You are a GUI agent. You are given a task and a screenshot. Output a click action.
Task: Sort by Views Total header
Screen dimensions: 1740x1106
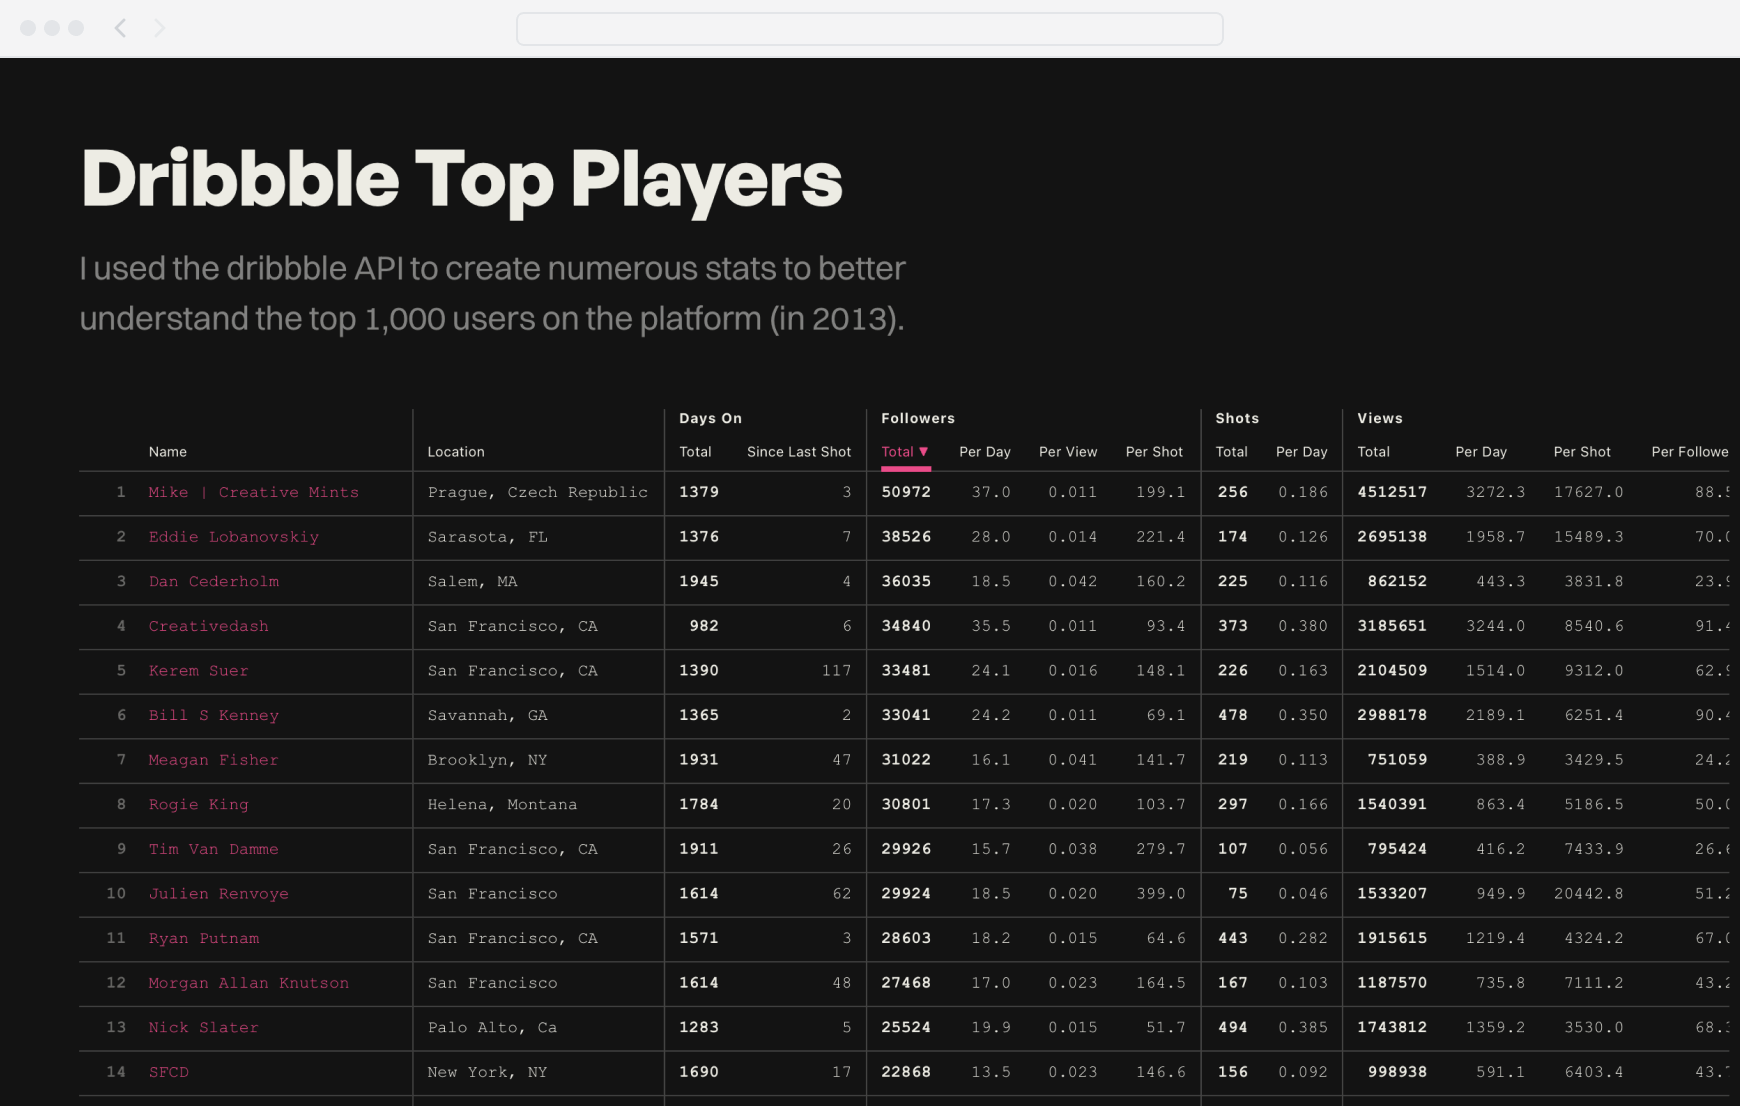click(1373, 452)
